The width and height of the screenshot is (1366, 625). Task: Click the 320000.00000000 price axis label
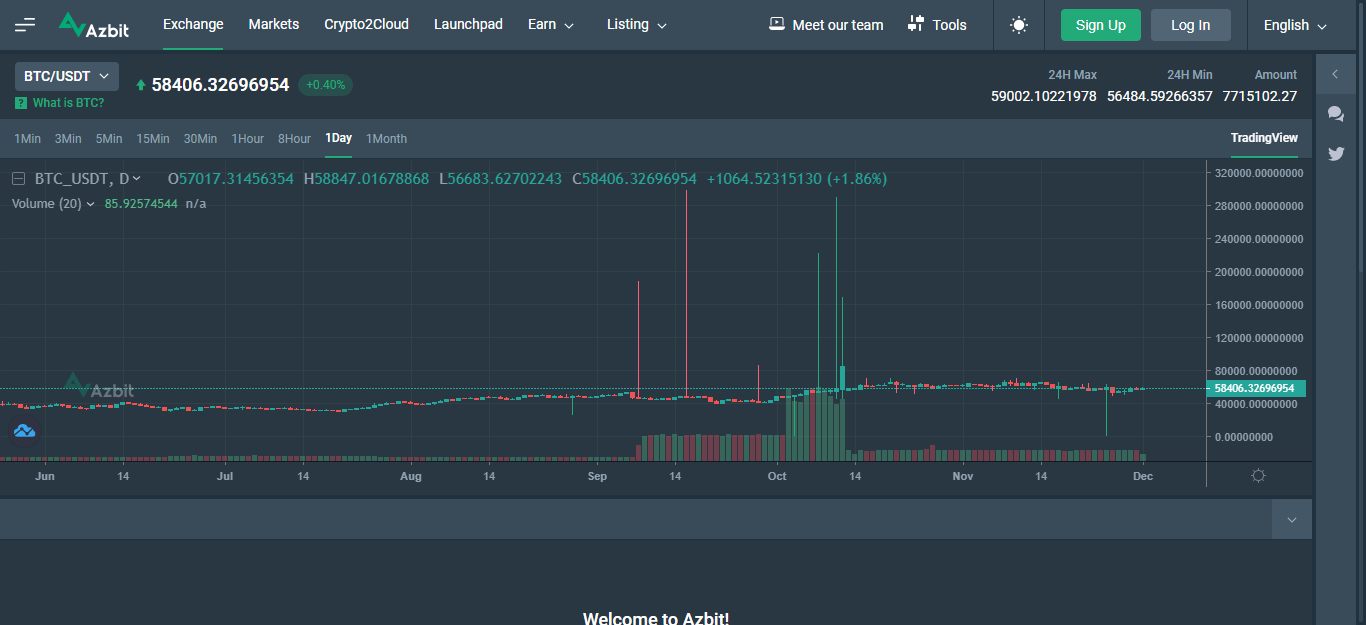click(1259, 173)
